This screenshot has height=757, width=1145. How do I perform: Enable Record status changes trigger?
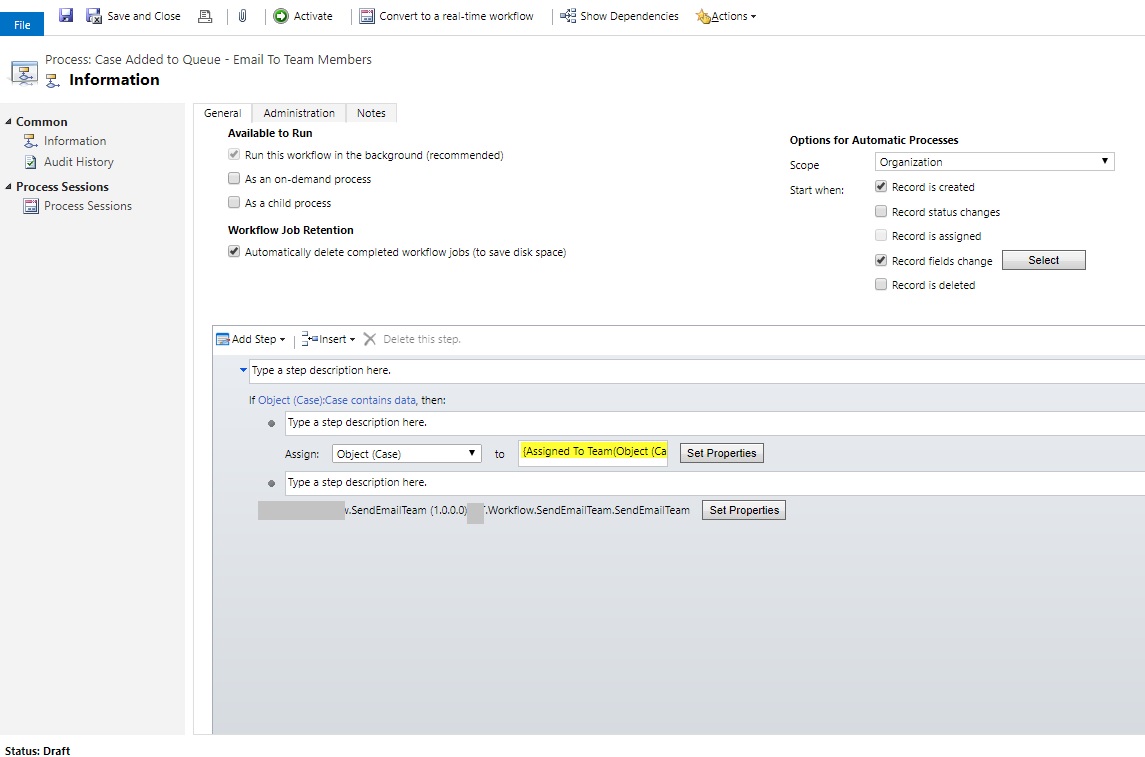pos(881,211)
